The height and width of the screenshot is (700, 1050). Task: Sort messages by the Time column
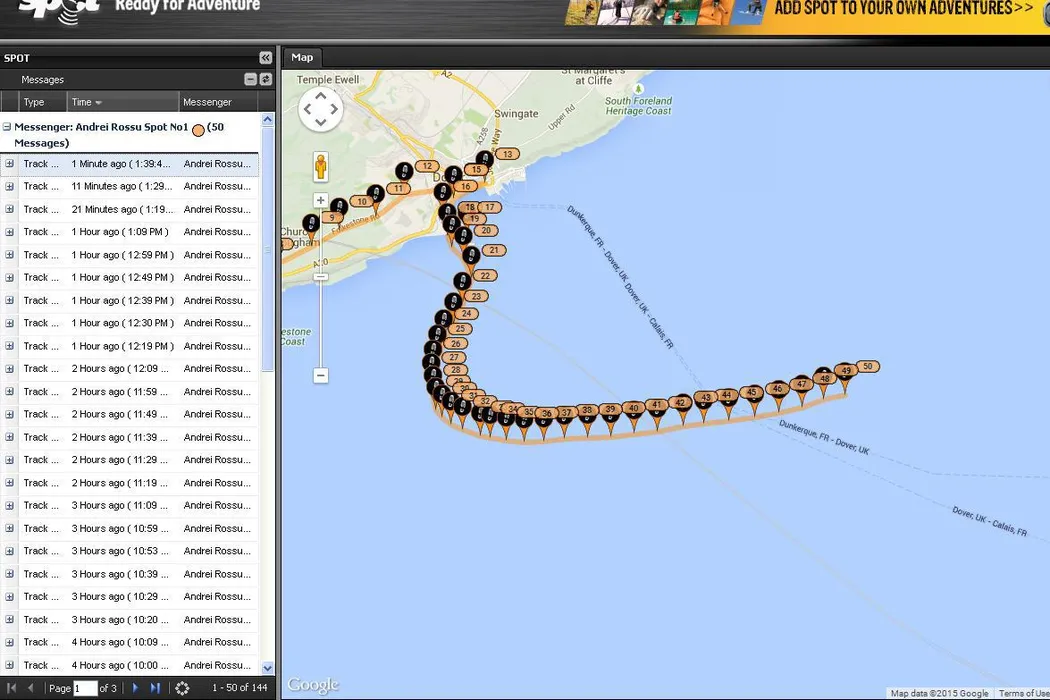86,102
